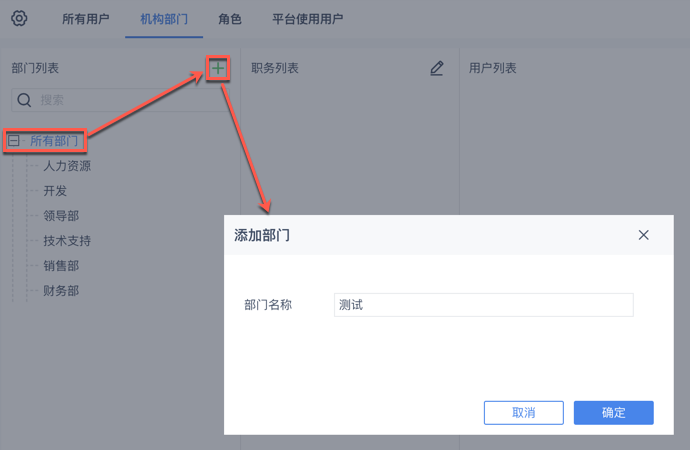The width and height of the screenshot is (690, 450).
Task: Select the 财务部 department
Action: point(61,291)
